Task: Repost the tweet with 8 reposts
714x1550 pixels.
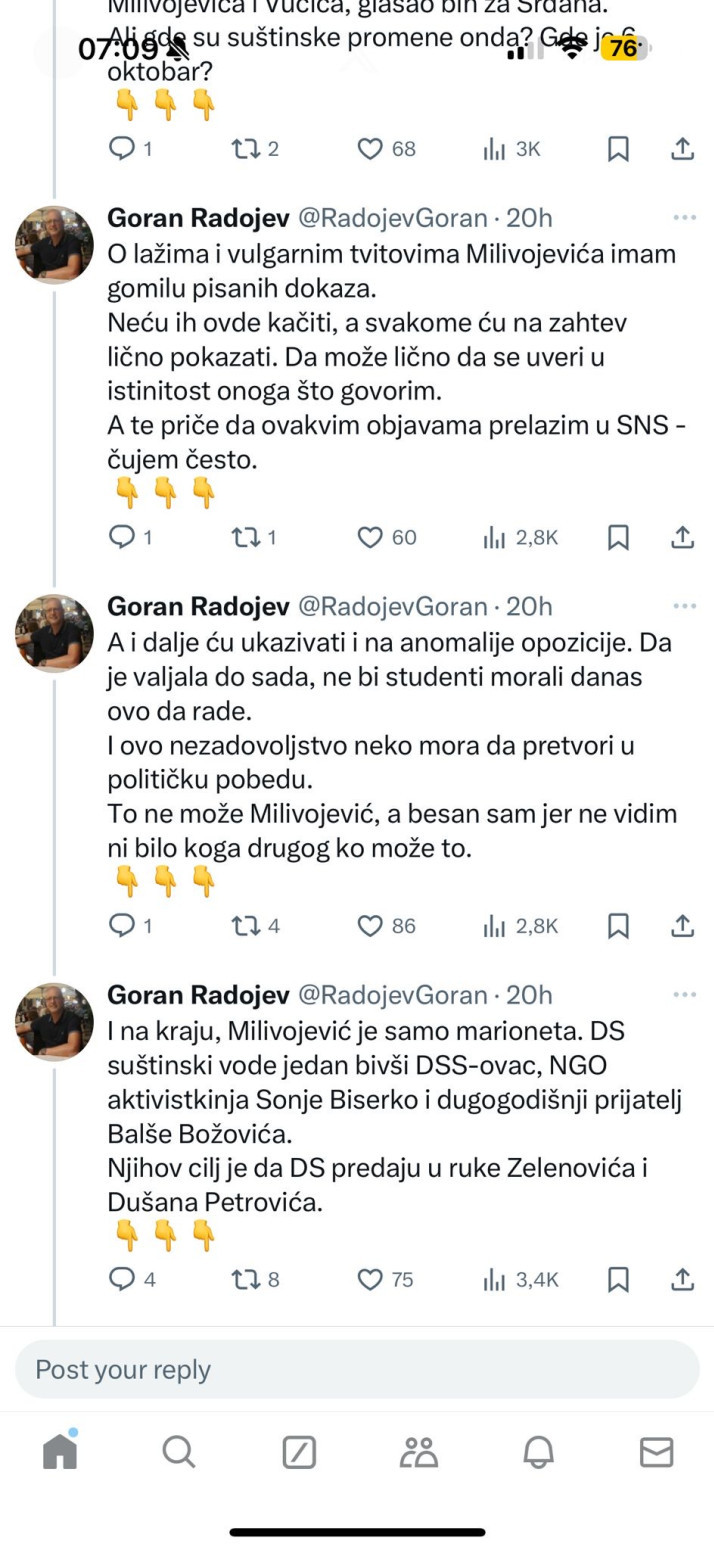Action: (x=243, y=1279)
